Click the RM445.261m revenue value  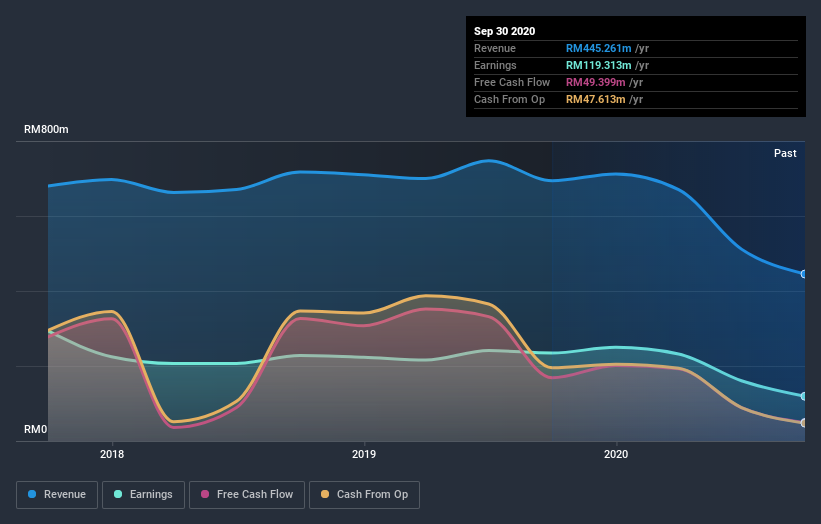point(598,48)
